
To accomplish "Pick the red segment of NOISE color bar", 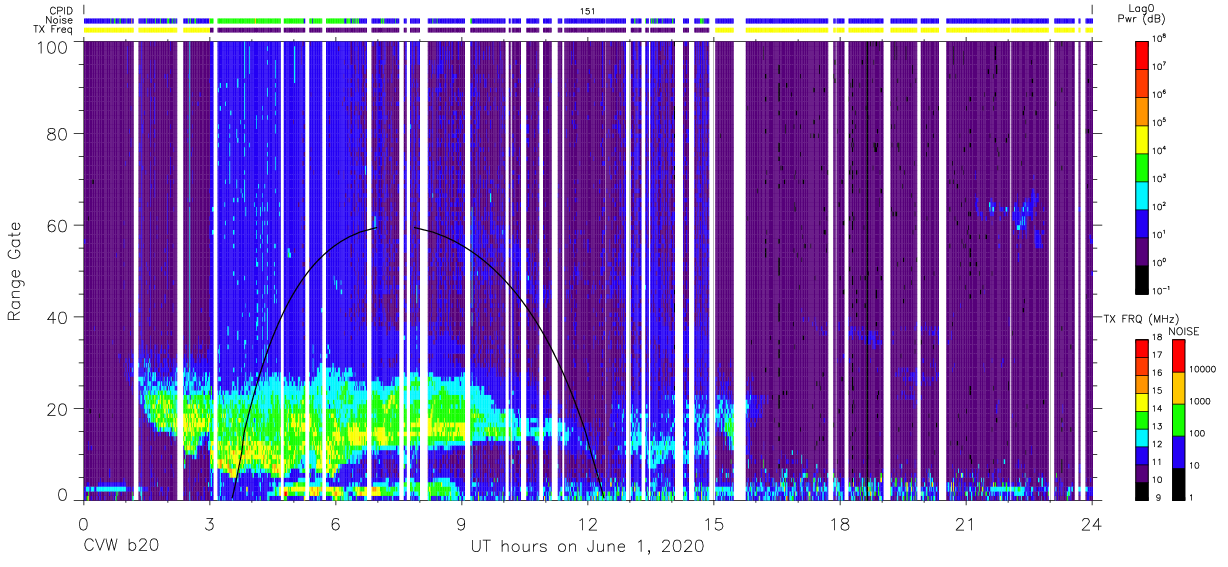I will click(x=1179, y=356).
